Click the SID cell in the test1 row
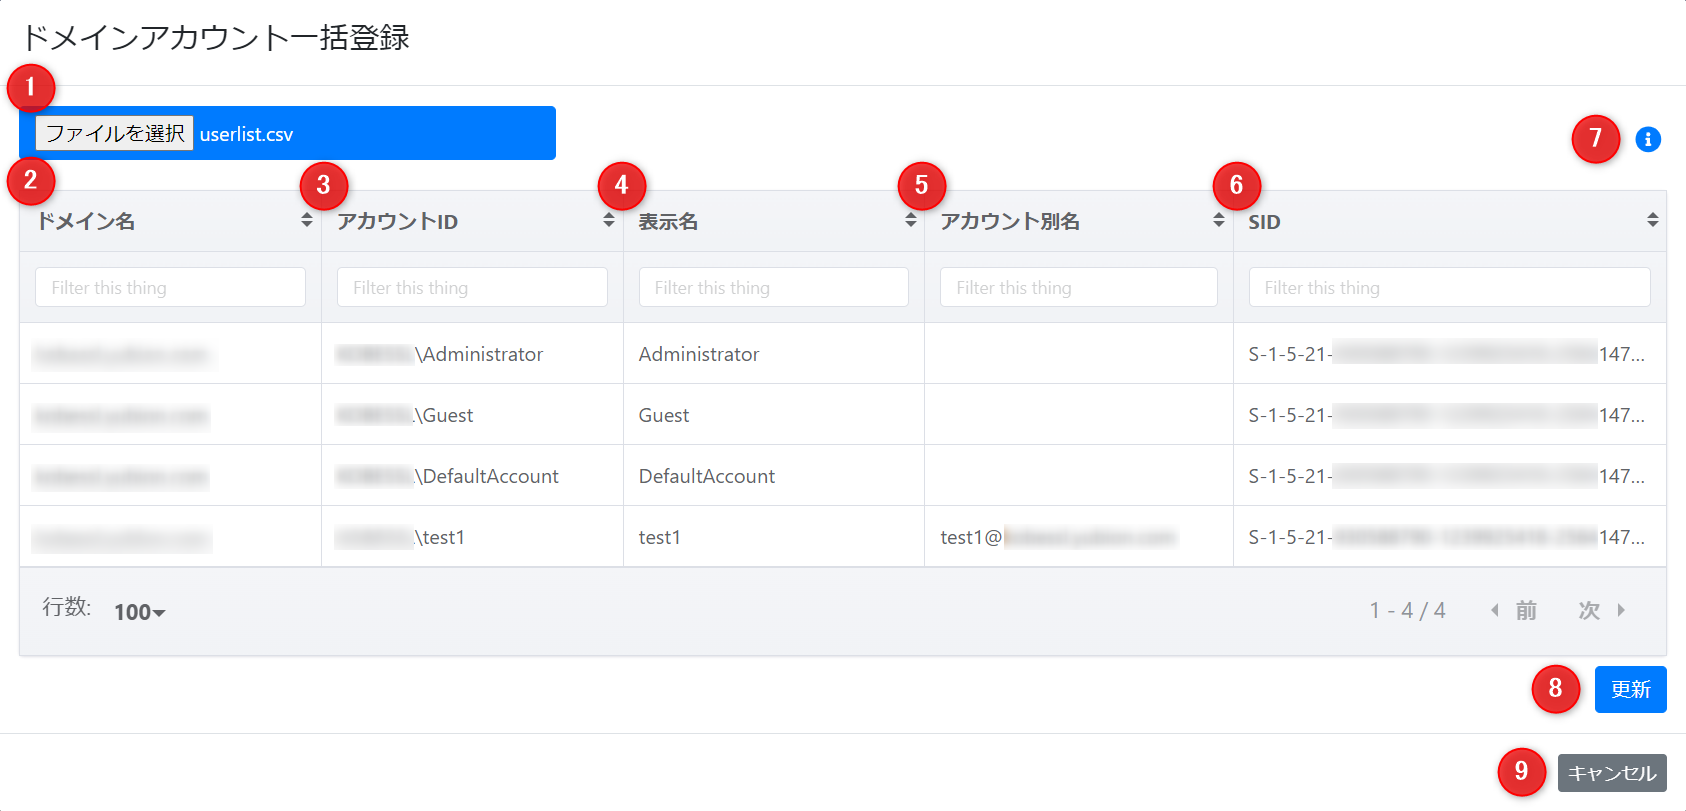The width and height of the screenshot is (1686, 811). pyautogui.click(x=1450, y=537)
